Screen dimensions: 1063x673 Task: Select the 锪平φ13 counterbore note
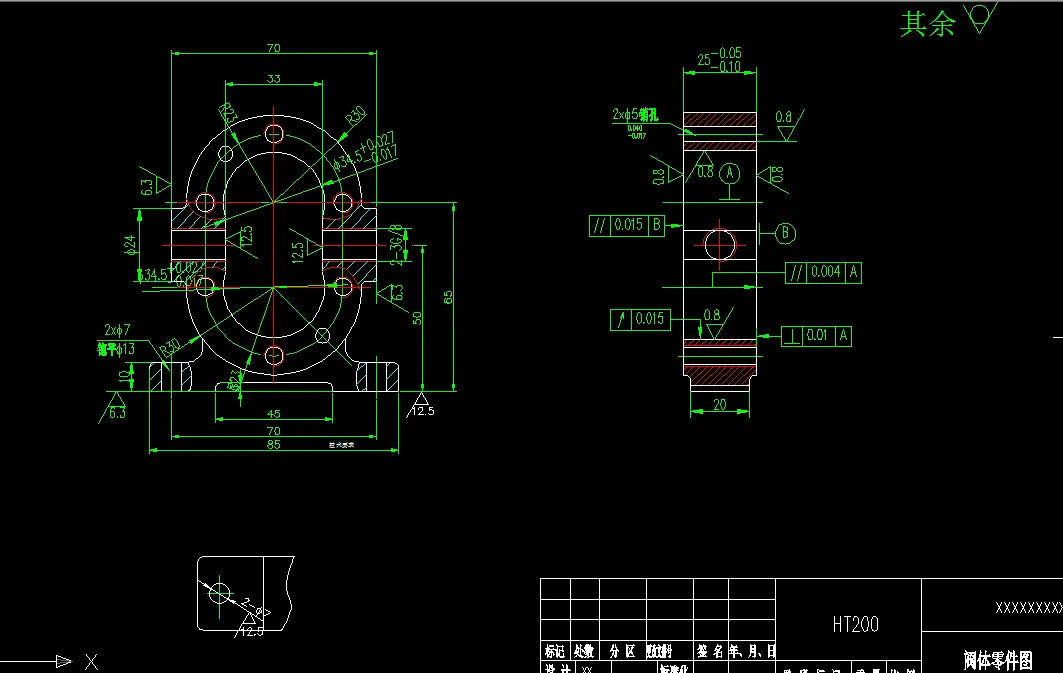pyautogui.click(x=116, y=349)
